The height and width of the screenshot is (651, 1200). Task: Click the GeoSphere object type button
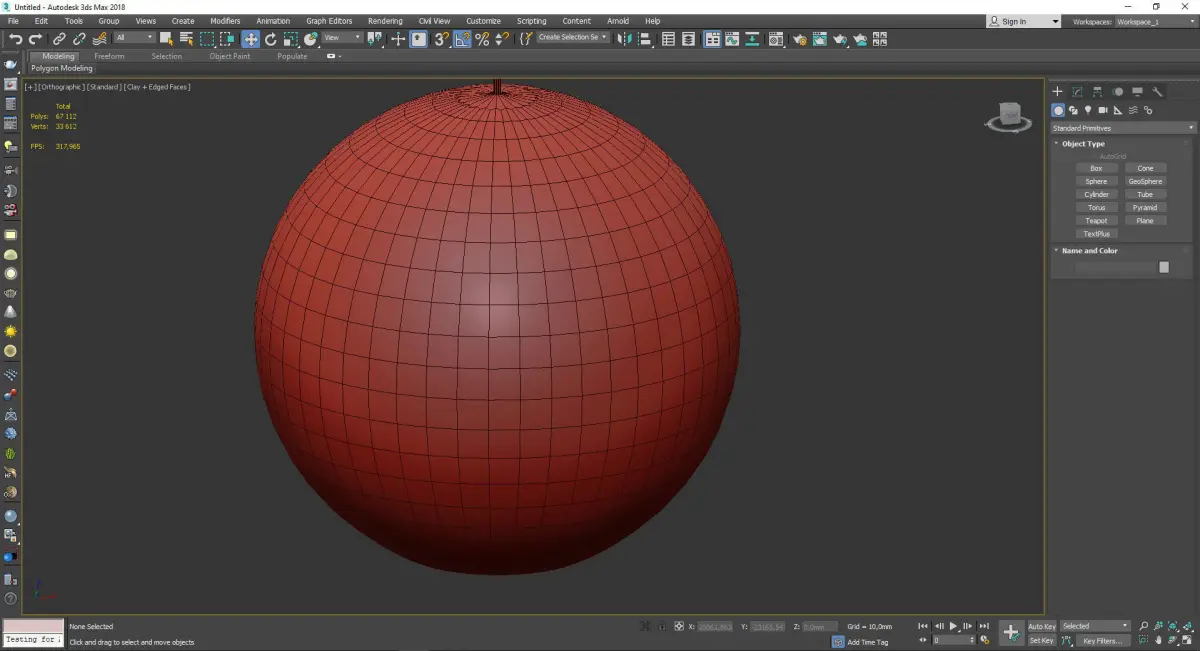point(1145,182)
